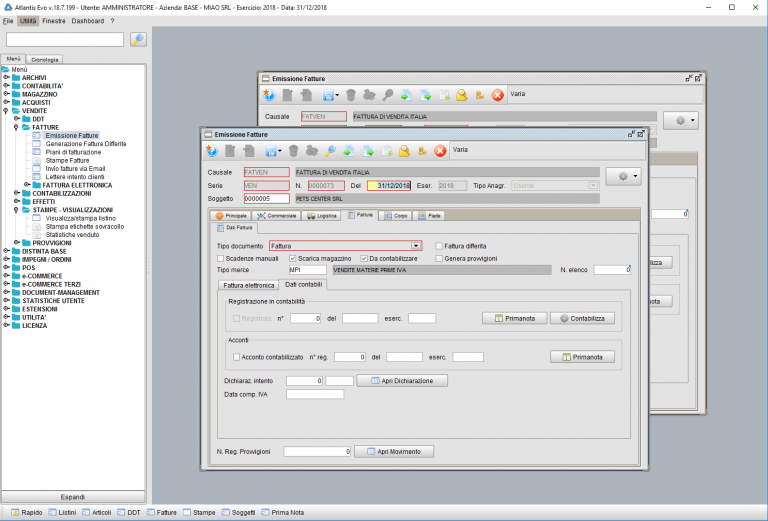
Task: Expand the FATTURA ELETTRONICA tree folder
Action: (27, 185)
